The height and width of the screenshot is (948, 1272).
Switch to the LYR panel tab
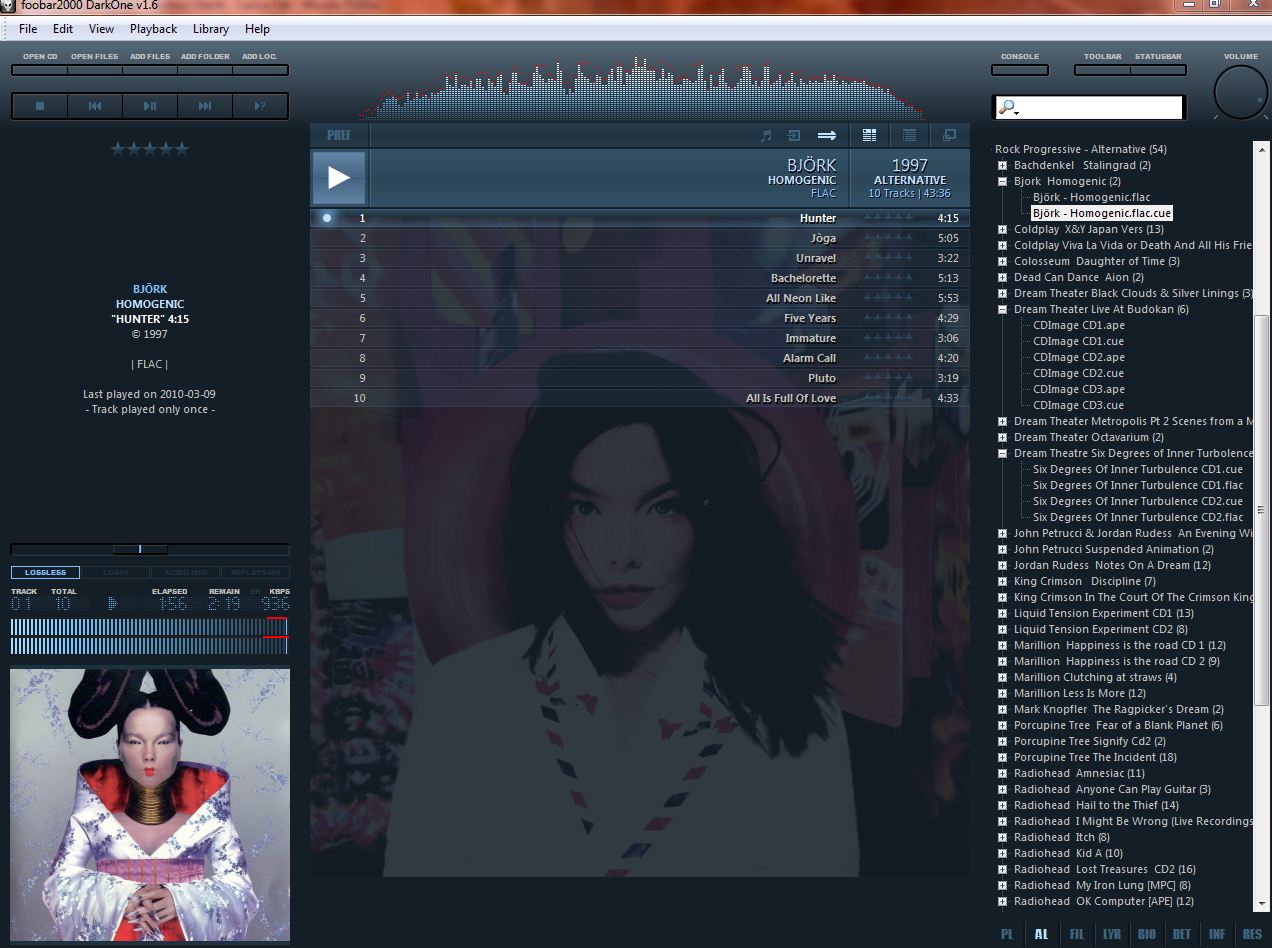[x=1112, y=934]
